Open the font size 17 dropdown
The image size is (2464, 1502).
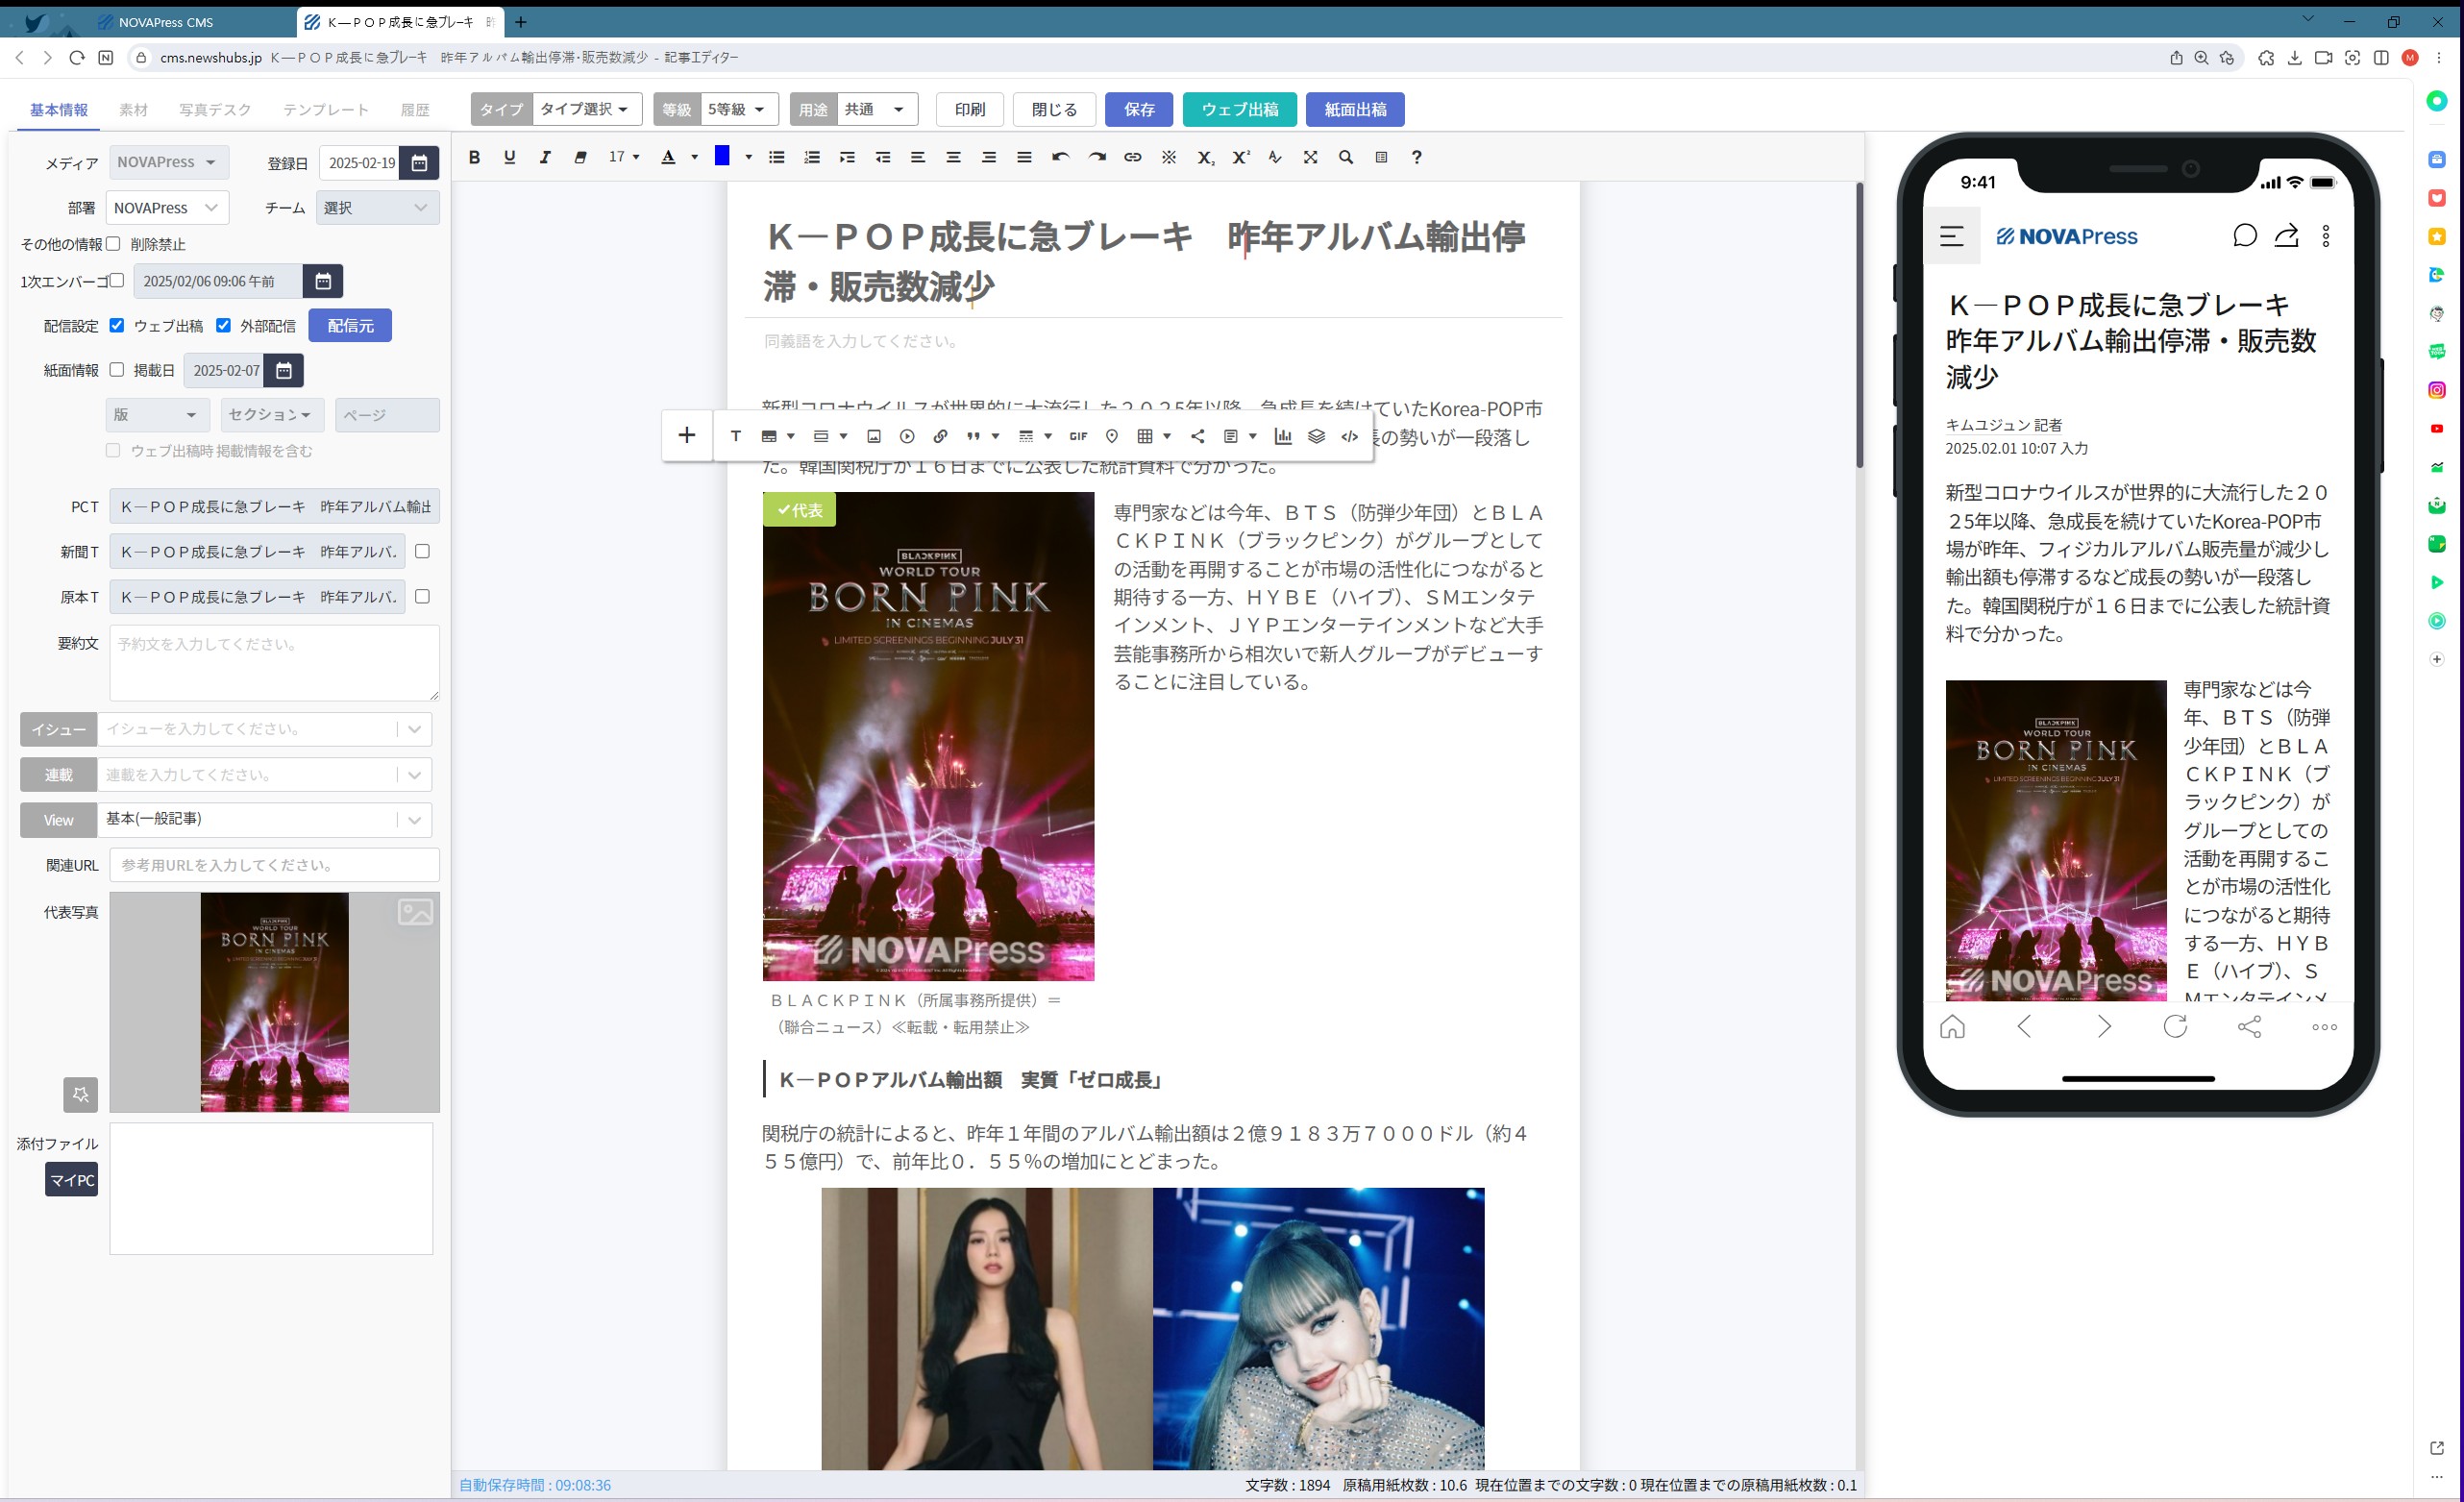click(624, 157)
